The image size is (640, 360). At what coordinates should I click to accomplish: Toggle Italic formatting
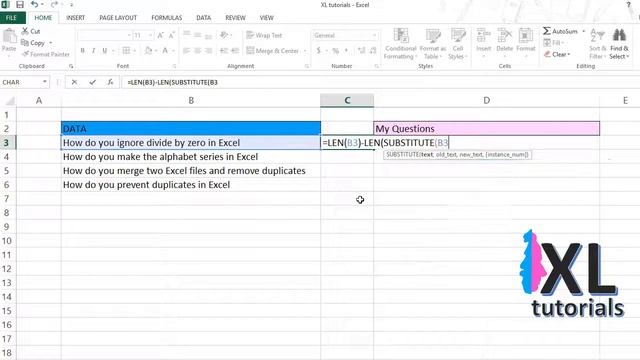pyautogui.click(x=93, y=51)
